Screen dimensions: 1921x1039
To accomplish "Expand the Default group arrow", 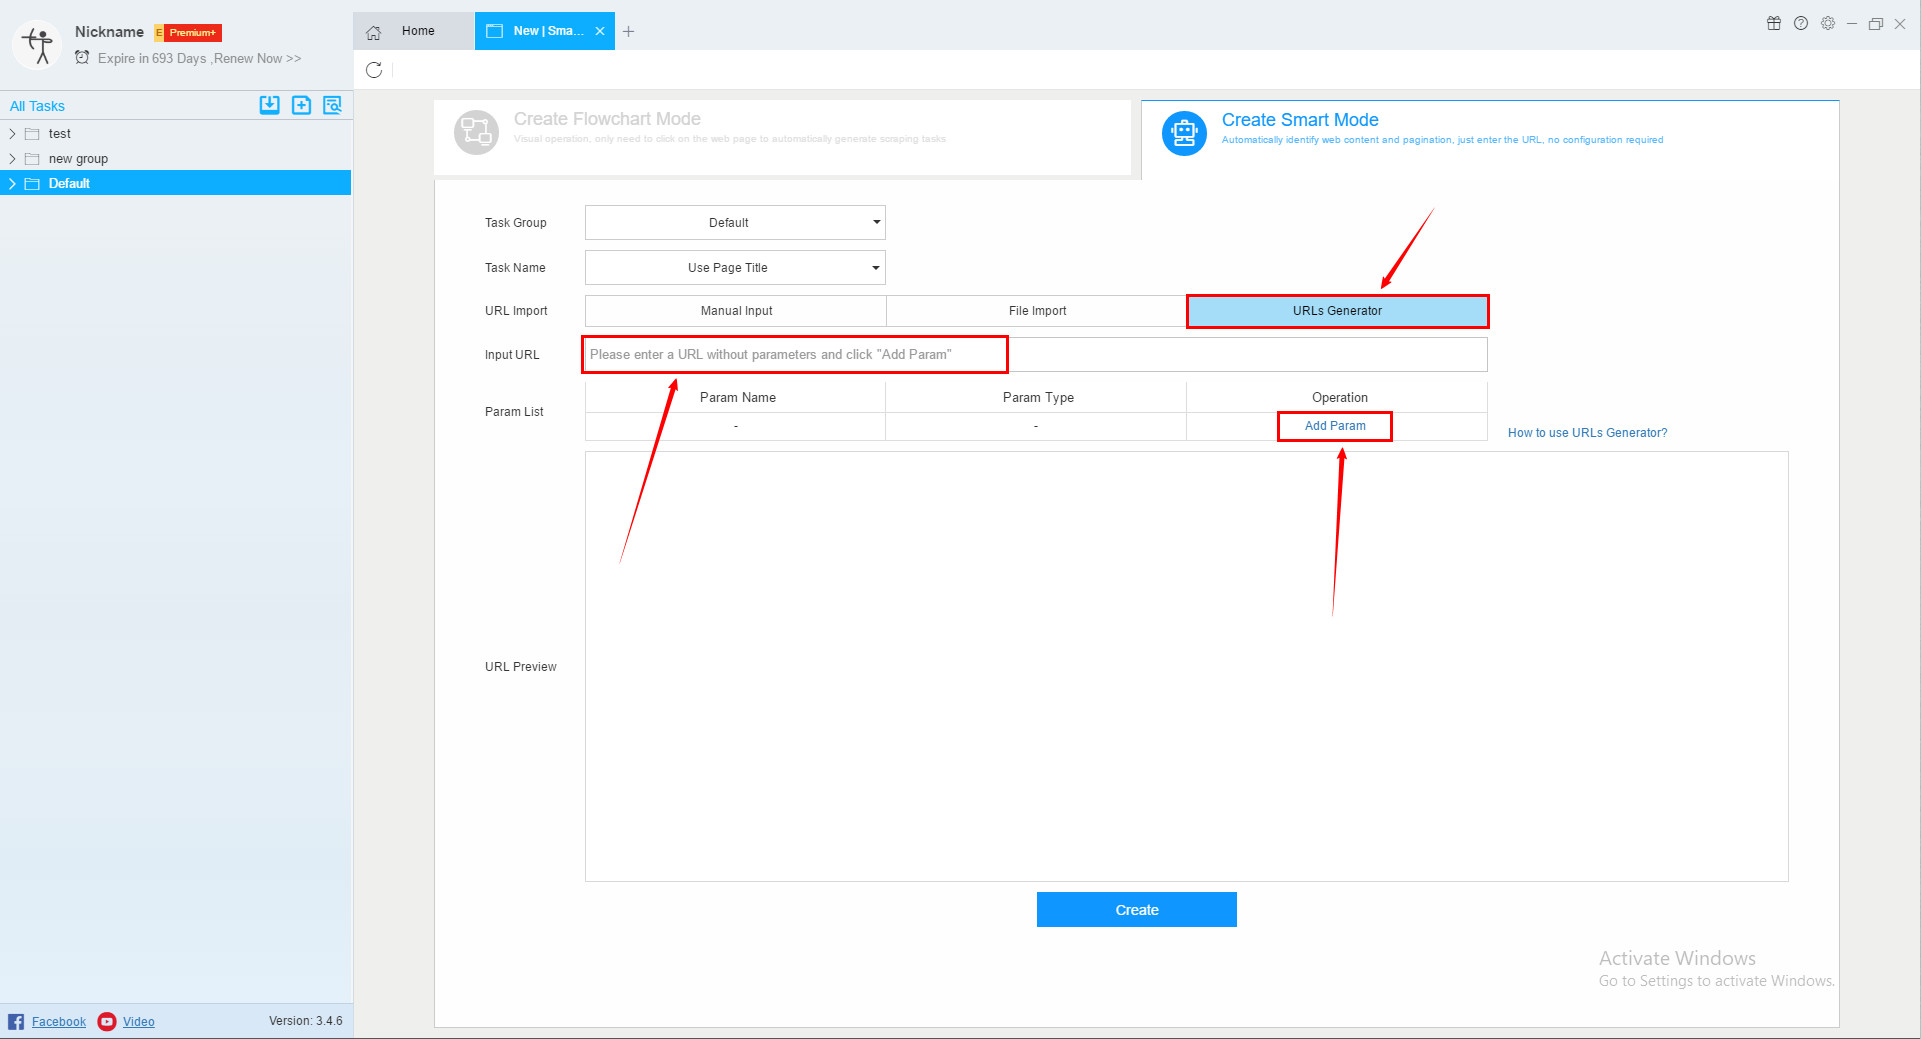I will 12,184.
